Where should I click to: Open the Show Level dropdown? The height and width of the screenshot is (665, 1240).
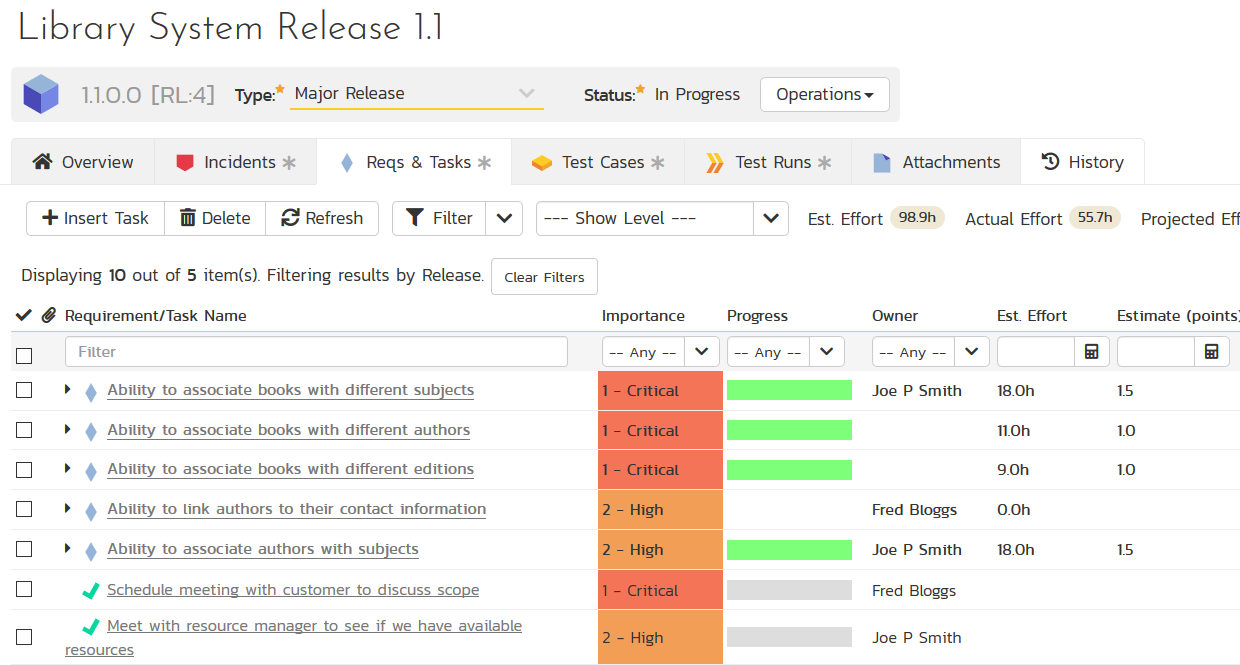click(661, 219)
